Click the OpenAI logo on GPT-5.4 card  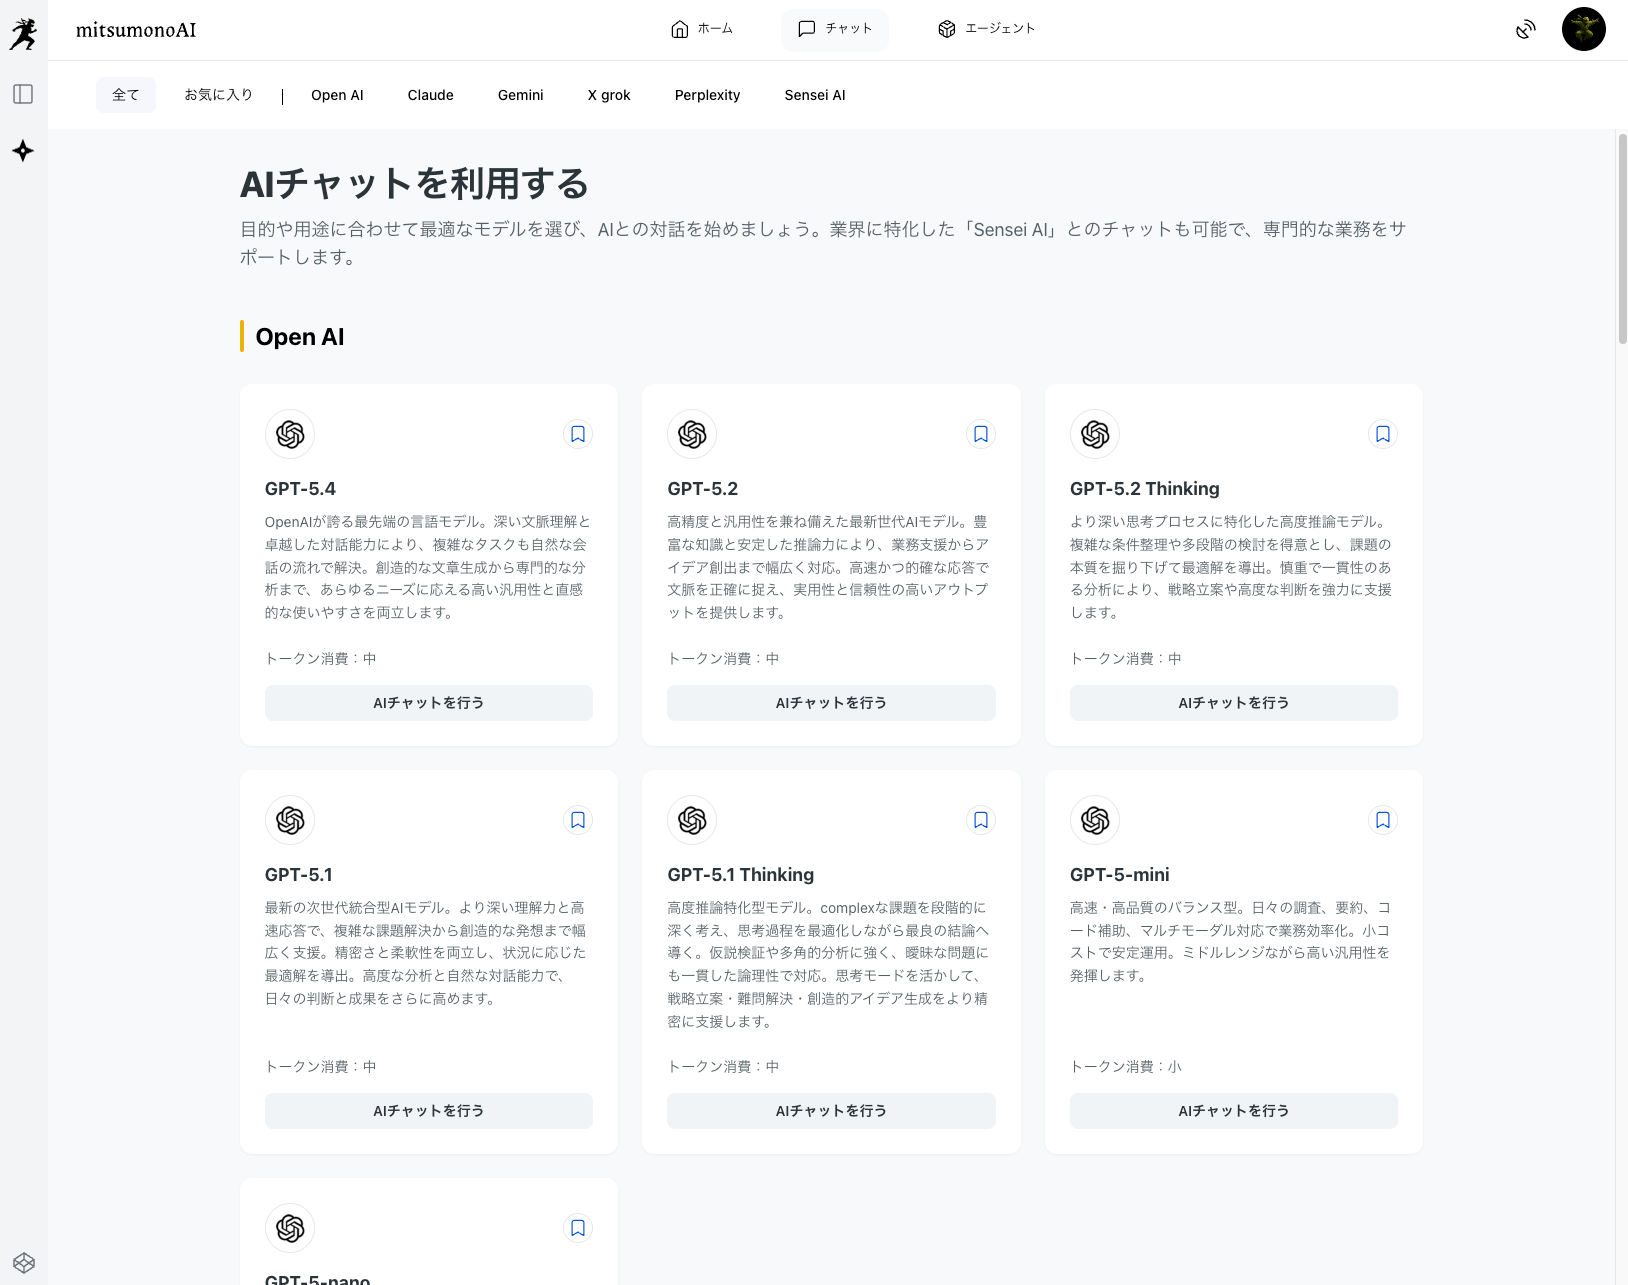click(x=290, y=434)
